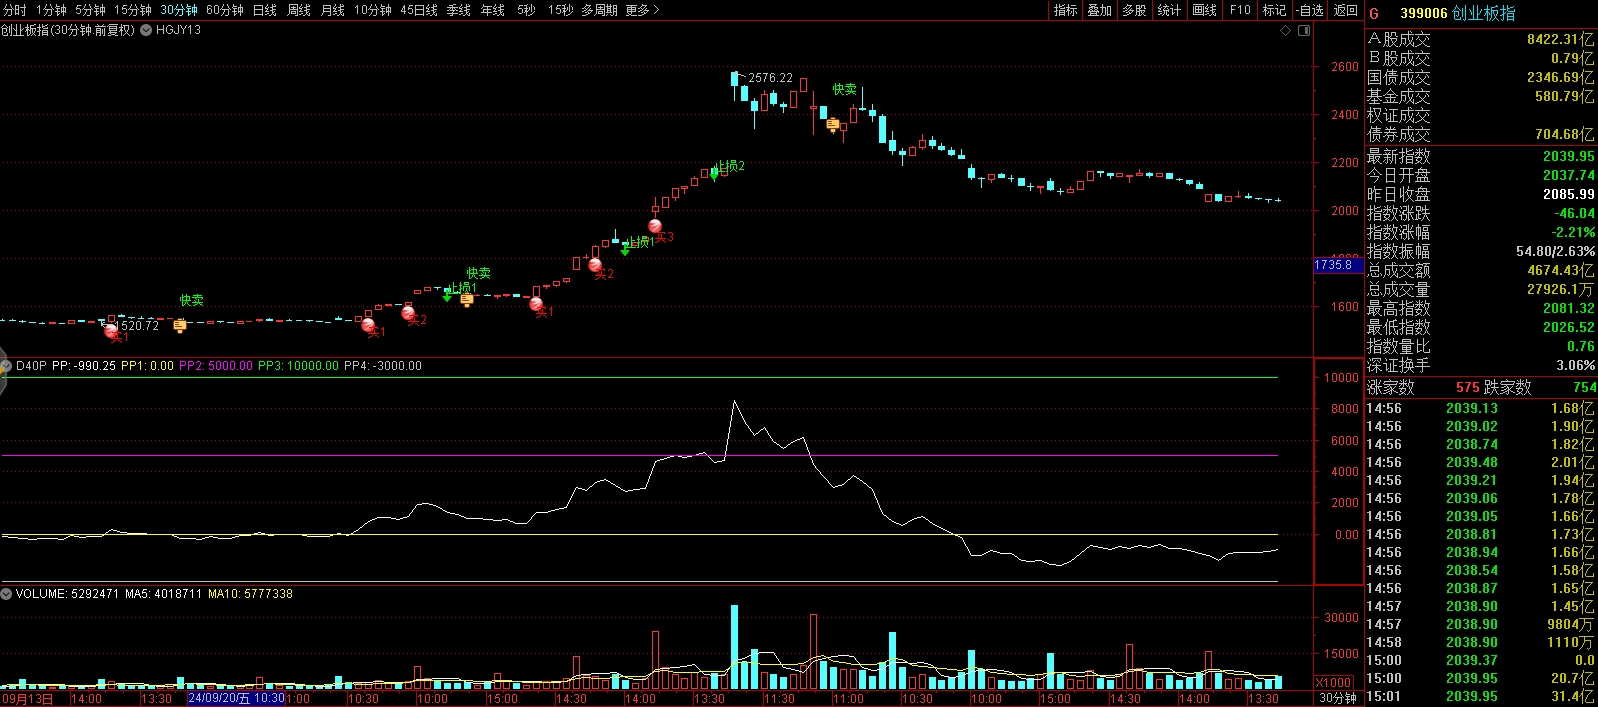This screenshot has height=707, width=1598.
Task: Click the 创业板指 index name header
Action: (1484, 13)
